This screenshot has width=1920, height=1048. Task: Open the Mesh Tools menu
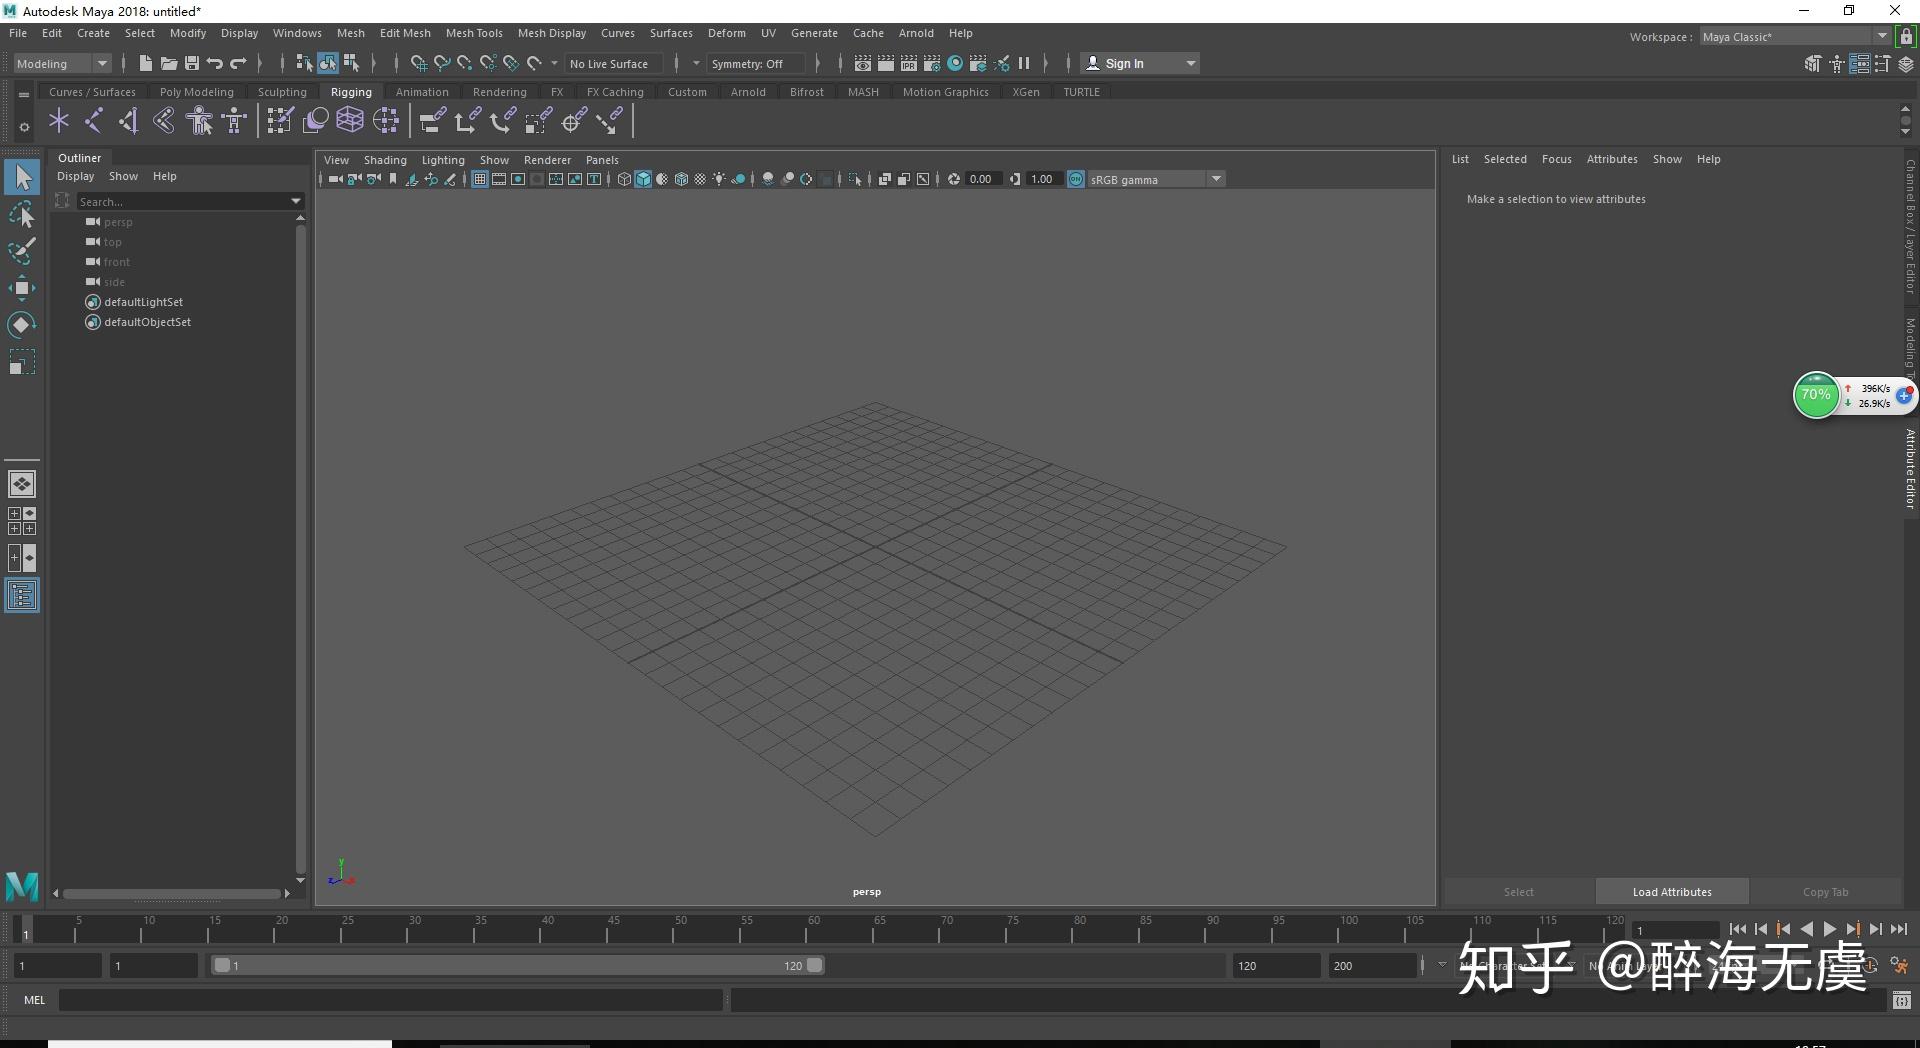(474, 33)
